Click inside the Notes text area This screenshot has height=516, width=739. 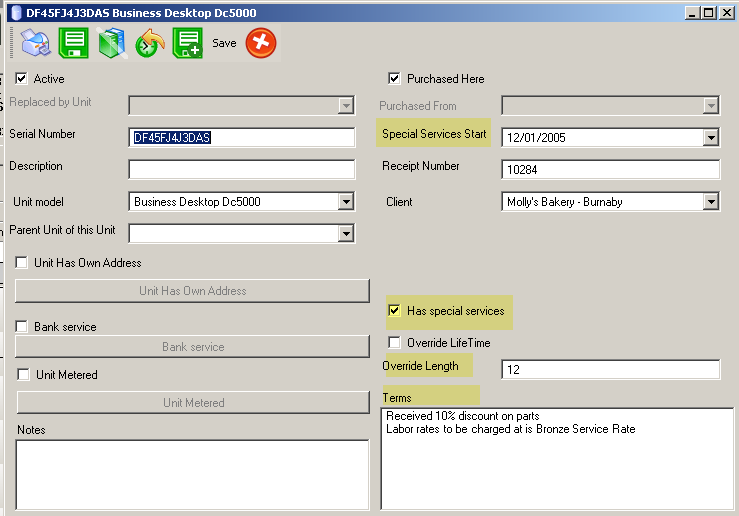(192, 475)
